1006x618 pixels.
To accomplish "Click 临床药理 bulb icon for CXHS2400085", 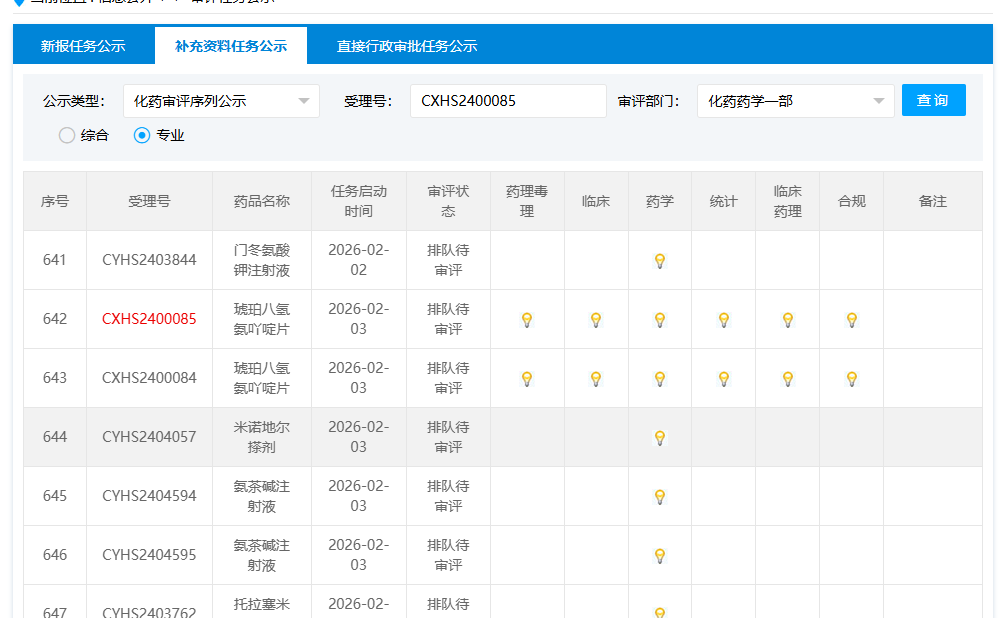I will (x=788, y=320).
